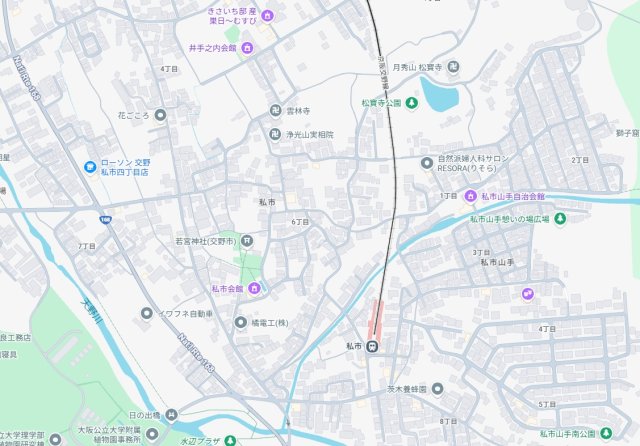Select the 井手之内会館 purple marker

click(x=247, y=48)
